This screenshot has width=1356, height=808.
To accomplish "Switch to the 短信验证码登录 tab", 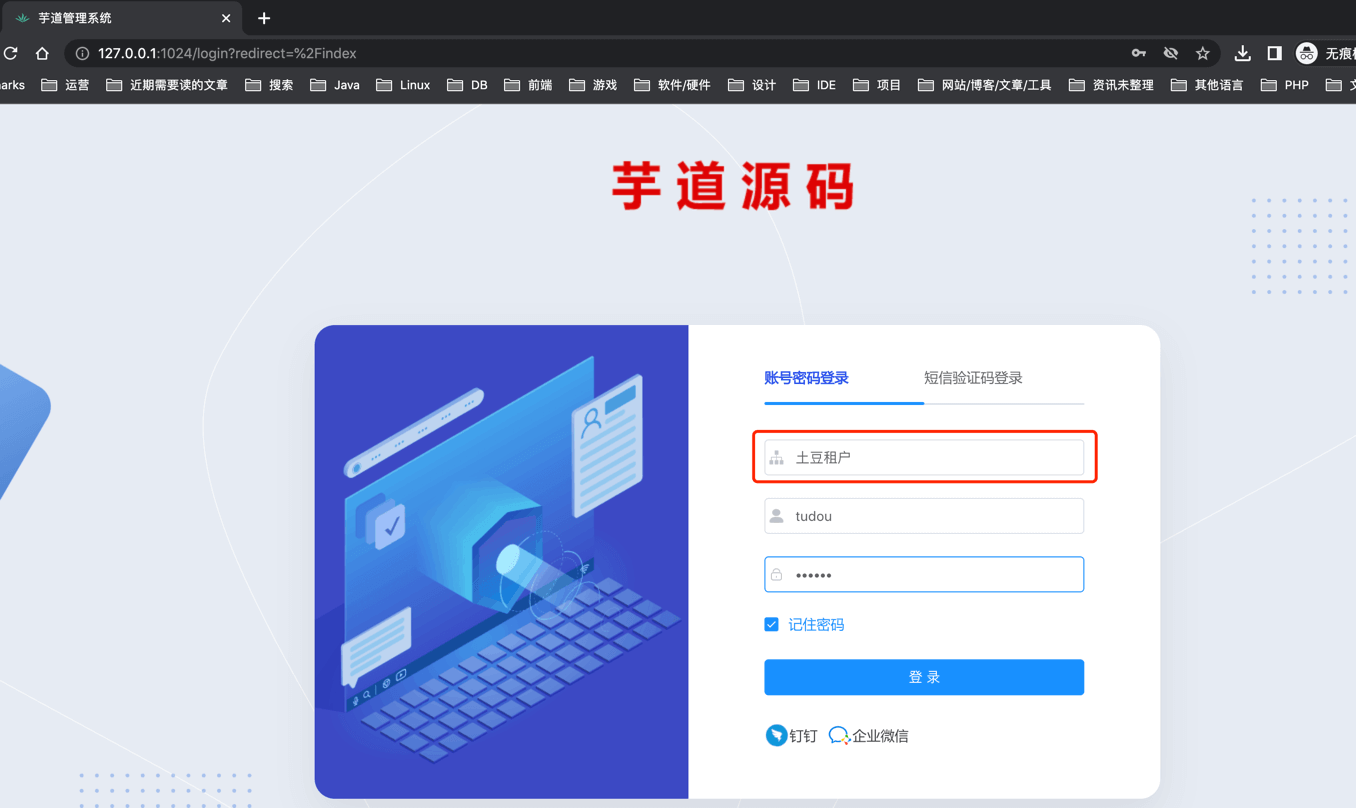I will pyautogui.click(x=972, y=378).
